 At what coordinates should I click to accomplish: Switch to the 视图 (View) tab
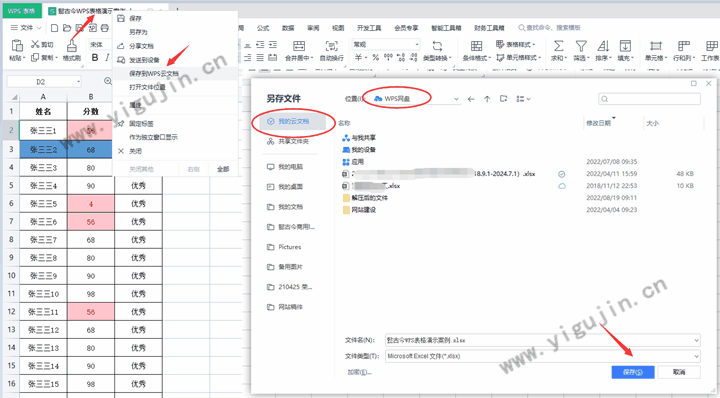click(x=338, y=28)
